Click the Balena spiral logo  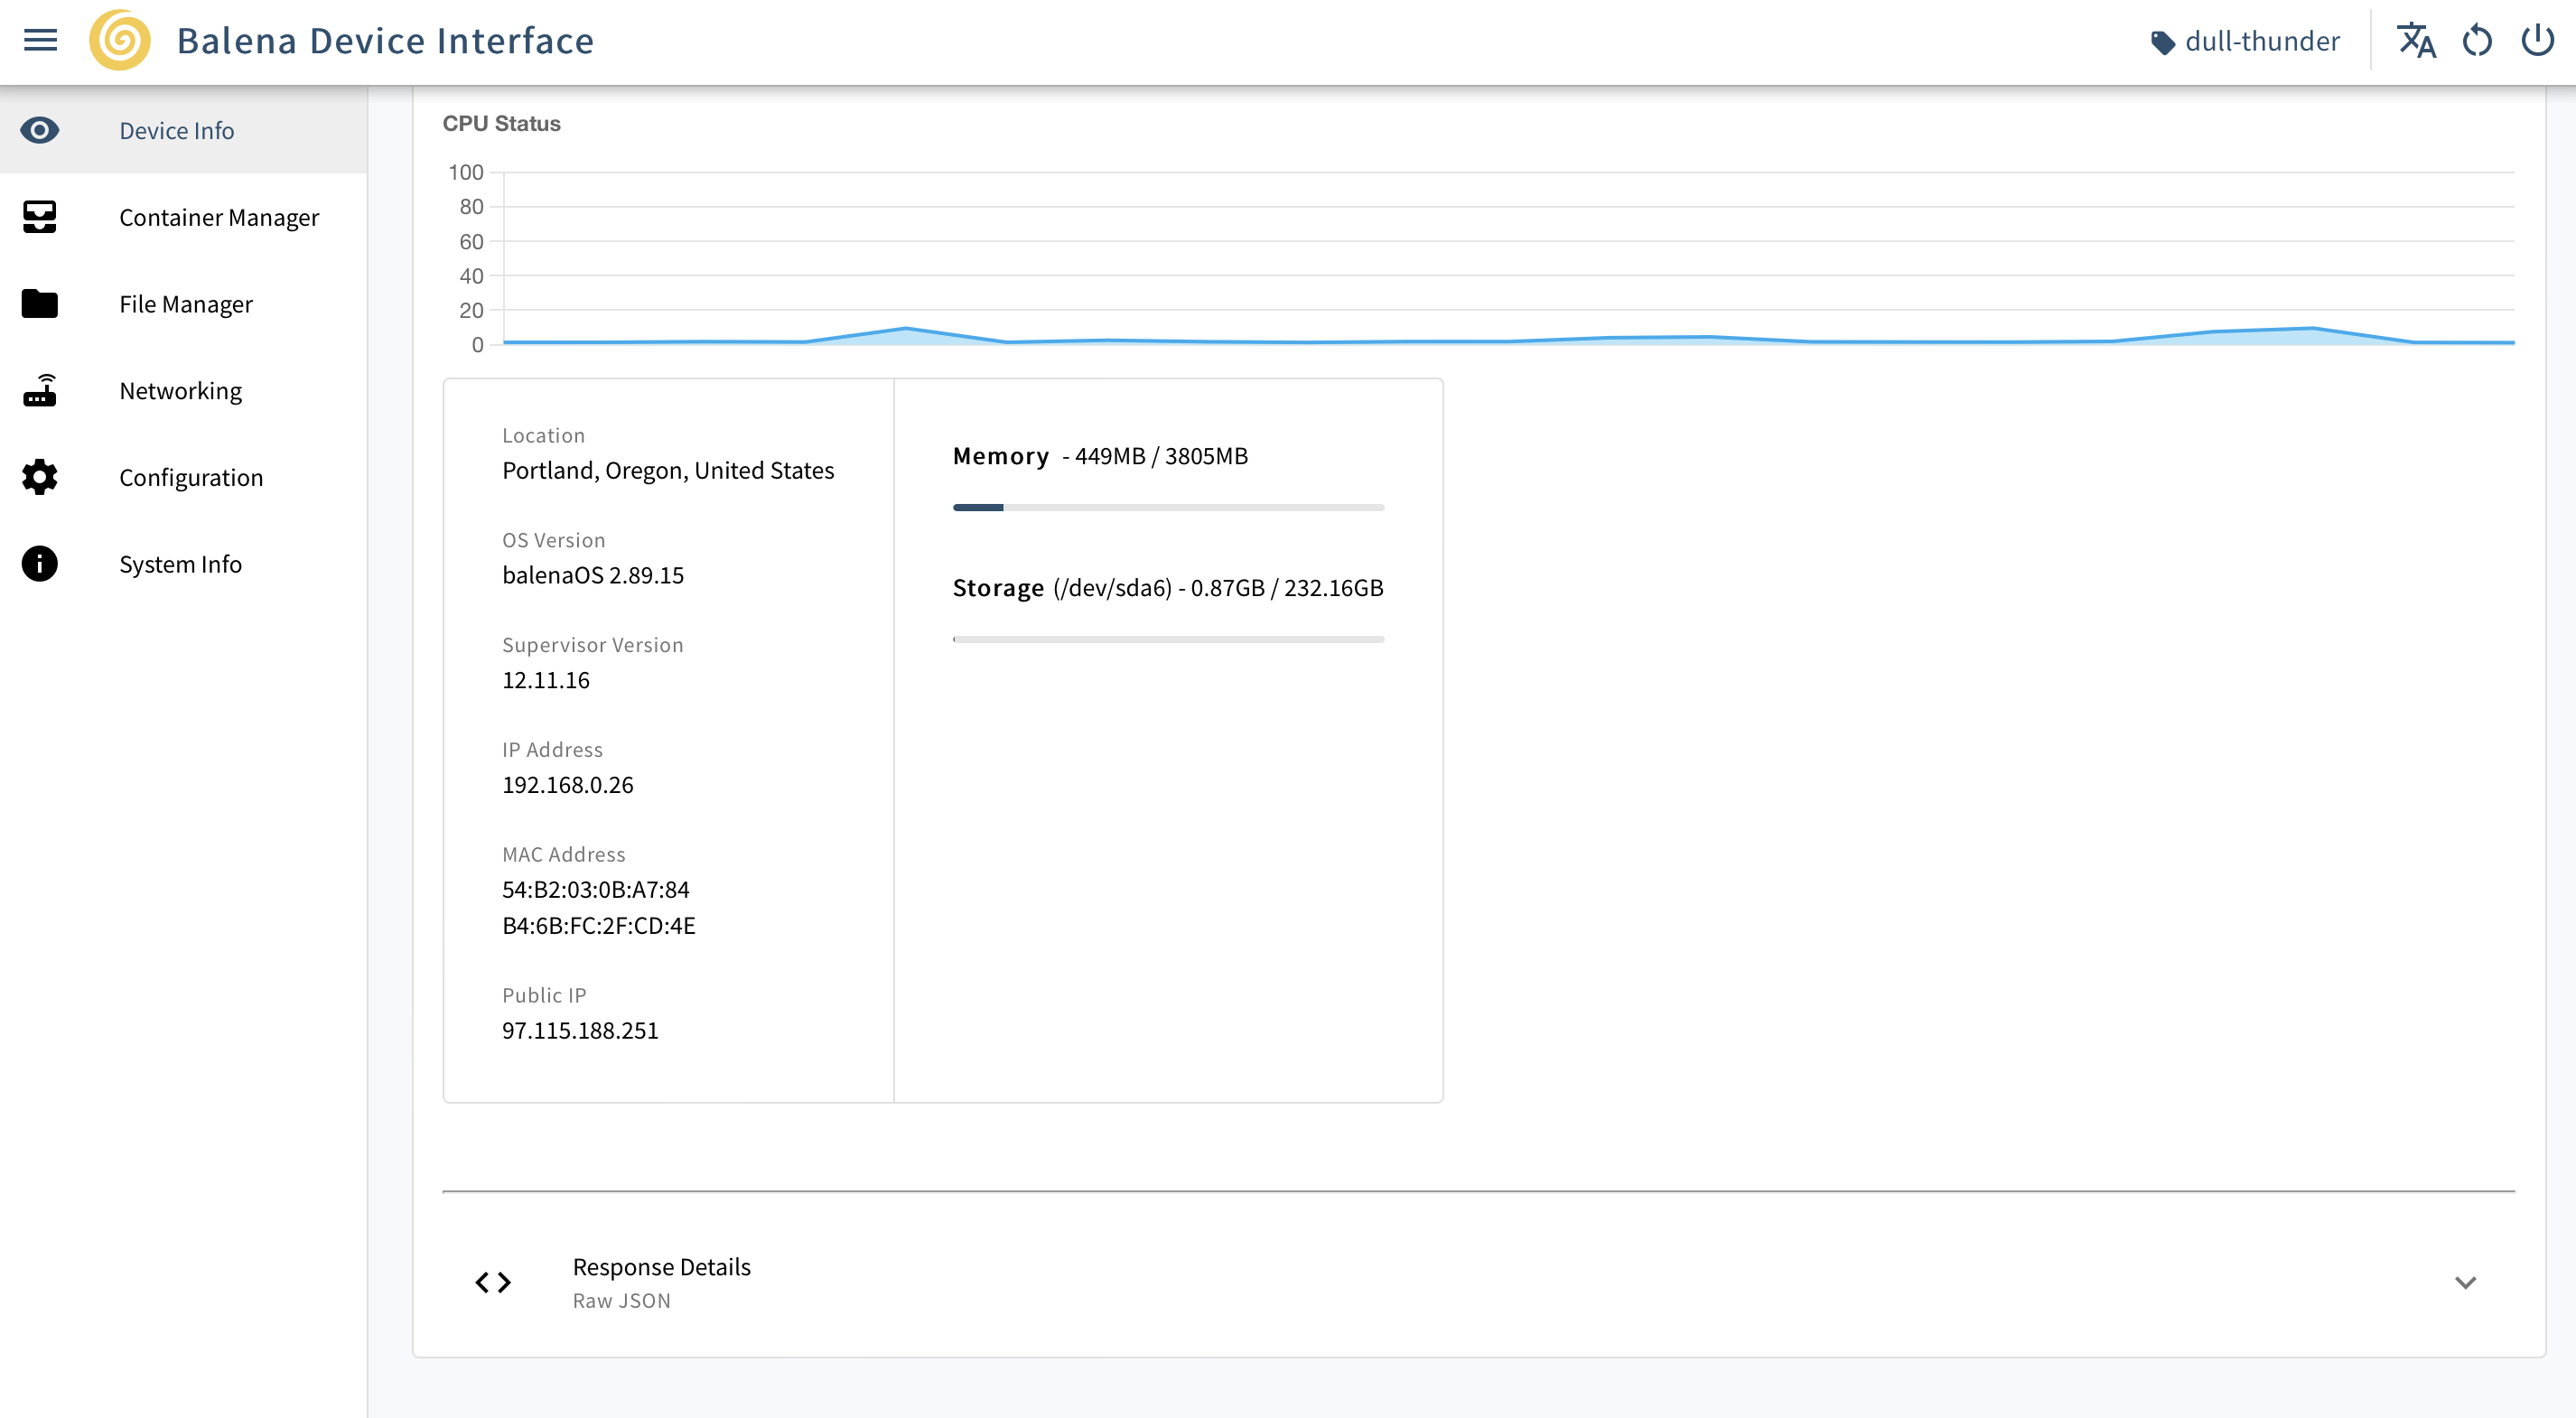pyautogui.click(x=120, y=40)
